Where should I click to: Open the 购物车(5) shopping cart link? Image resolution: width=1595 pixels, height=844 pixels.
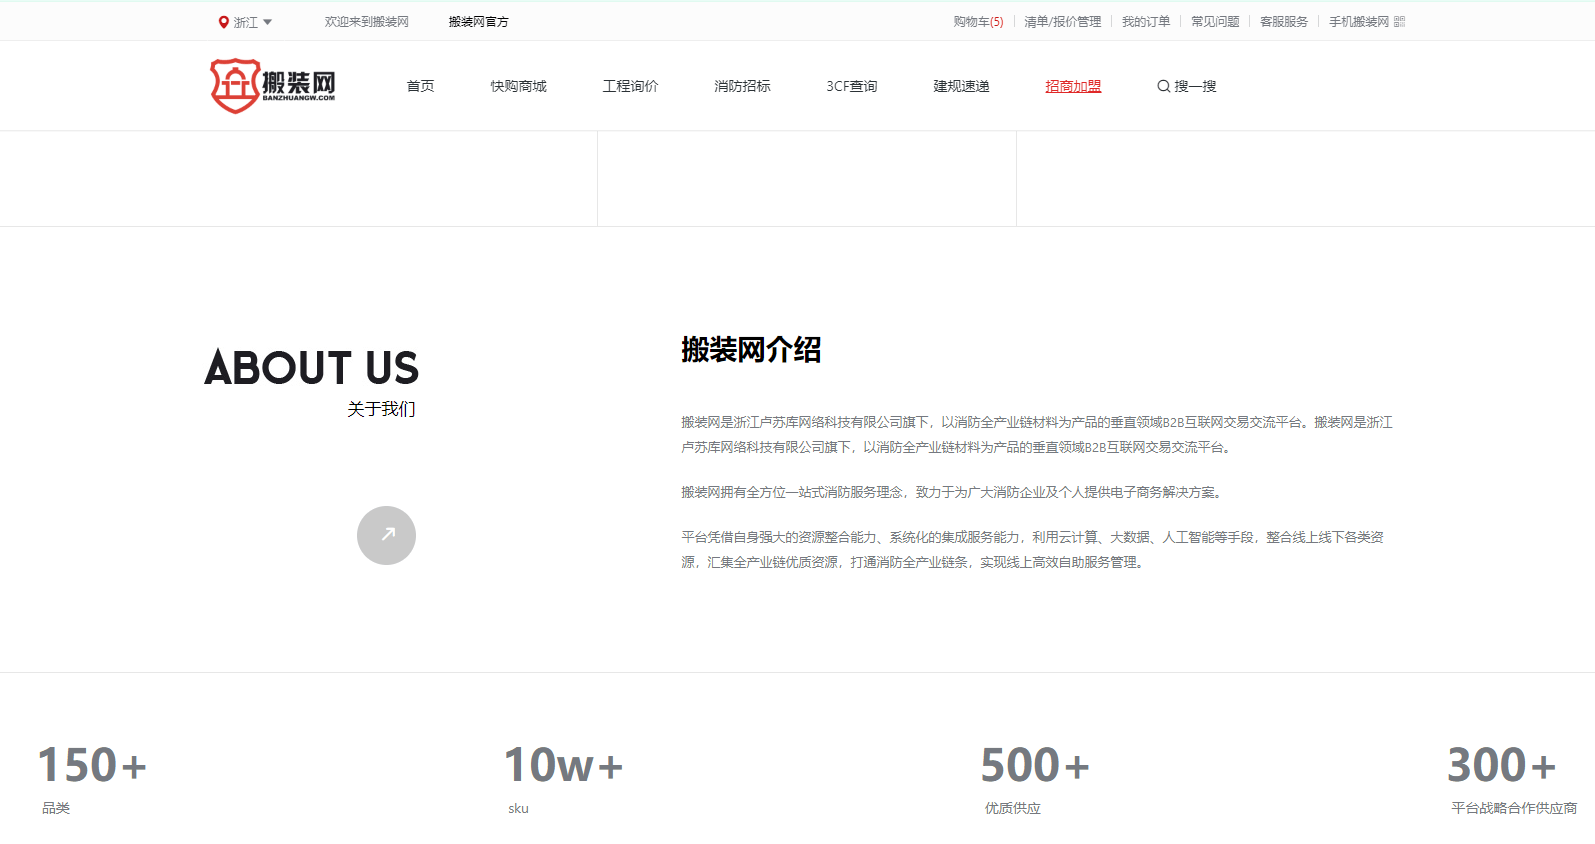(x=977, y=22)
